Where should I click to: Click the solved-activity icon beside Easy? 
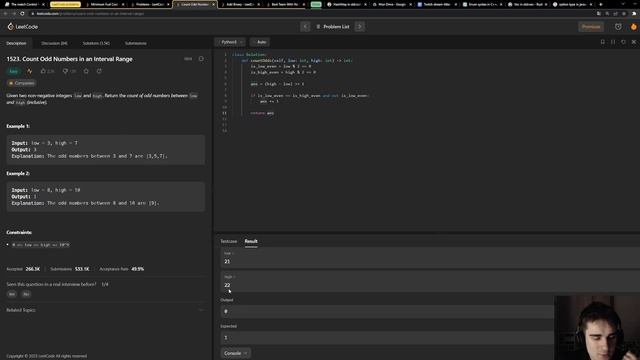click(29, 71)
